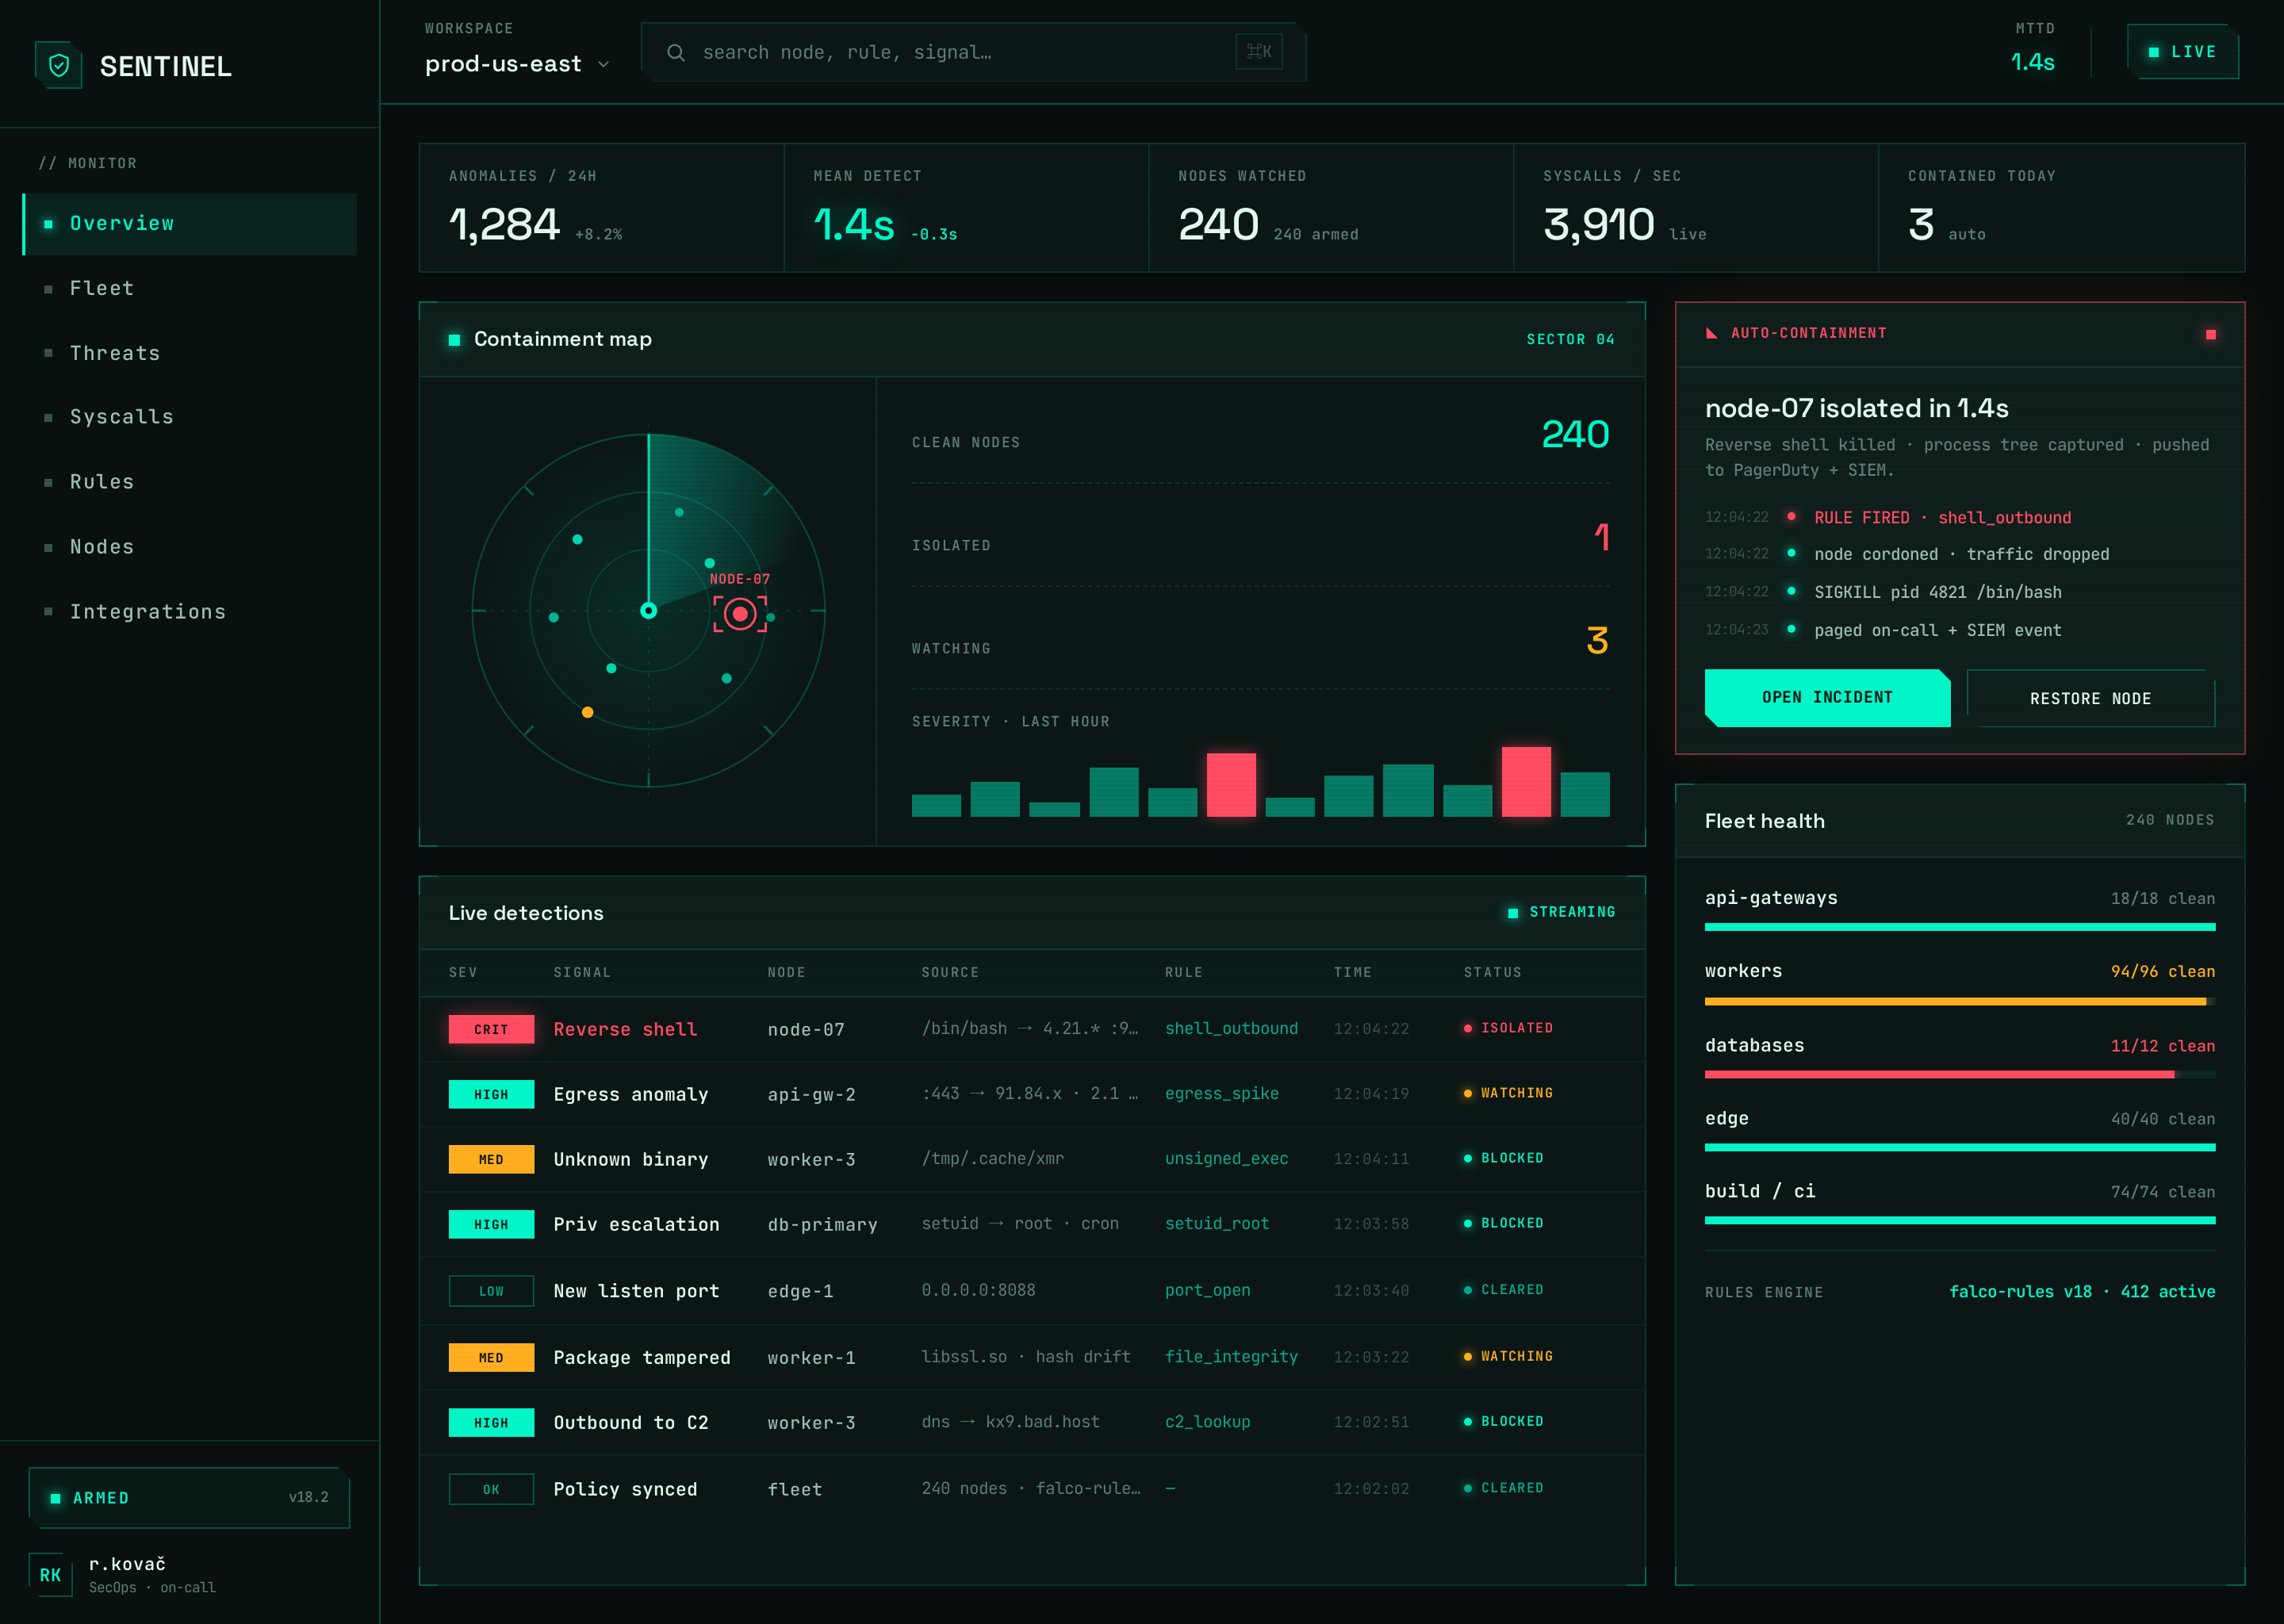Click the Outbound to C2 signal
Screen dimensions: 2284x1624
[631, 1422]
